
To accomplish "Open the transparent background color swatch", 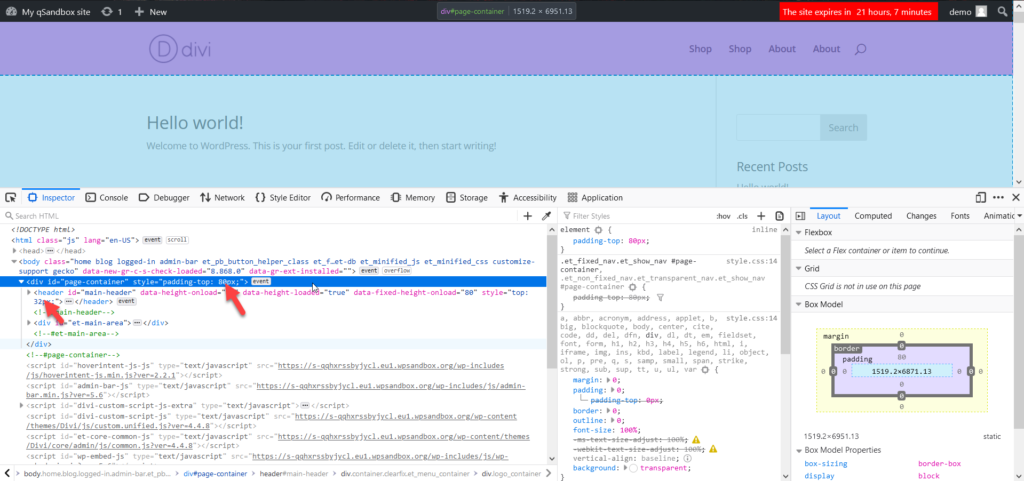I will [x=633, y=469].
